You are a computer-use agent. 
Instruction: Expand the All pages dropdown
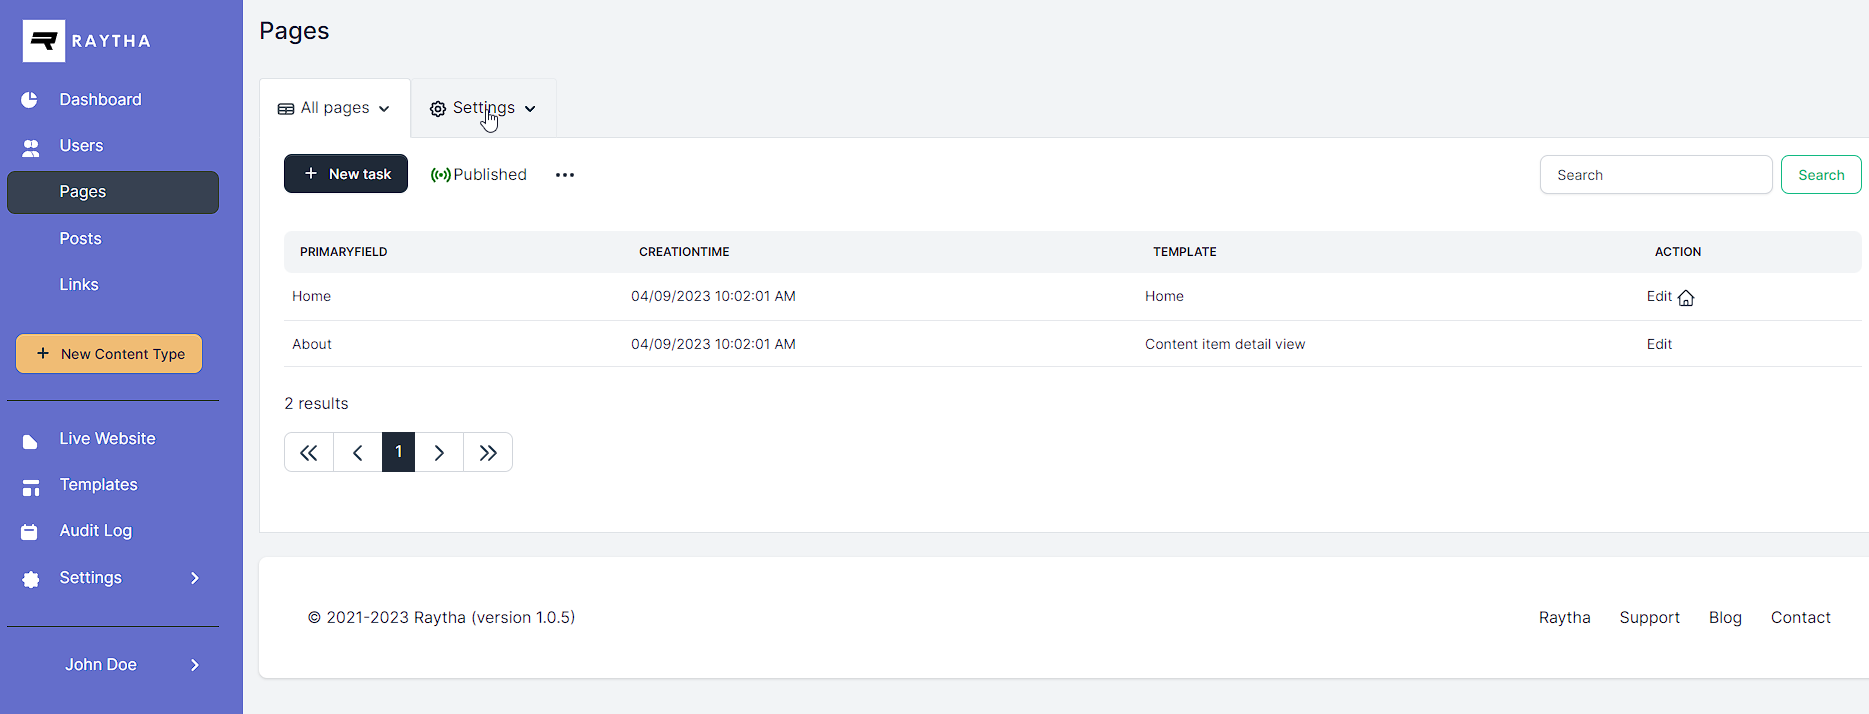(334, 108)
